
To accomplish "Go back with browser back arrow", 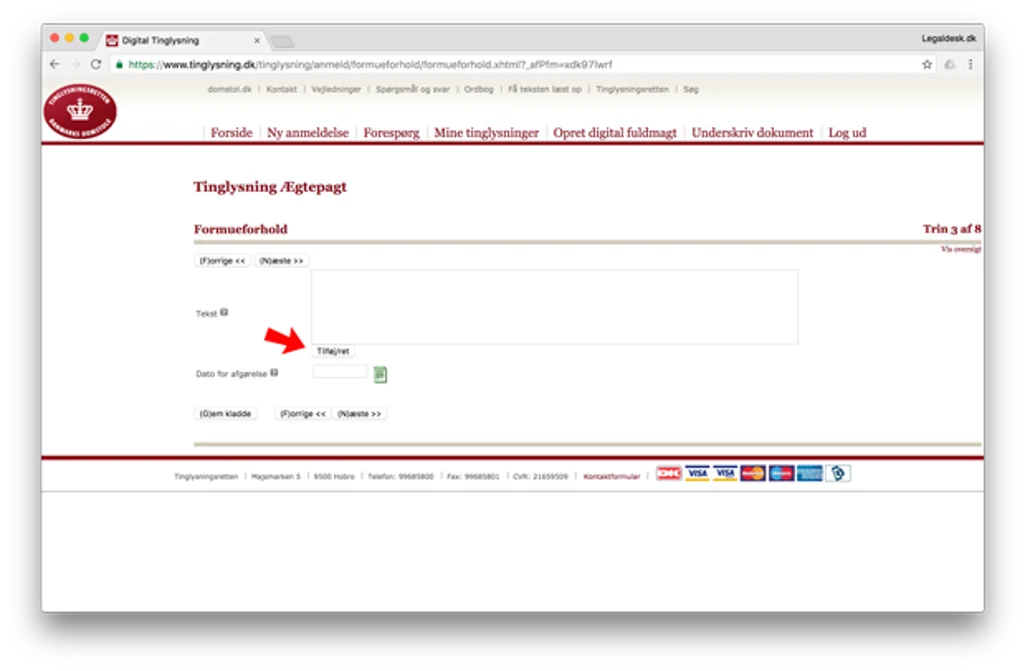I will click(x=55, y=64).
